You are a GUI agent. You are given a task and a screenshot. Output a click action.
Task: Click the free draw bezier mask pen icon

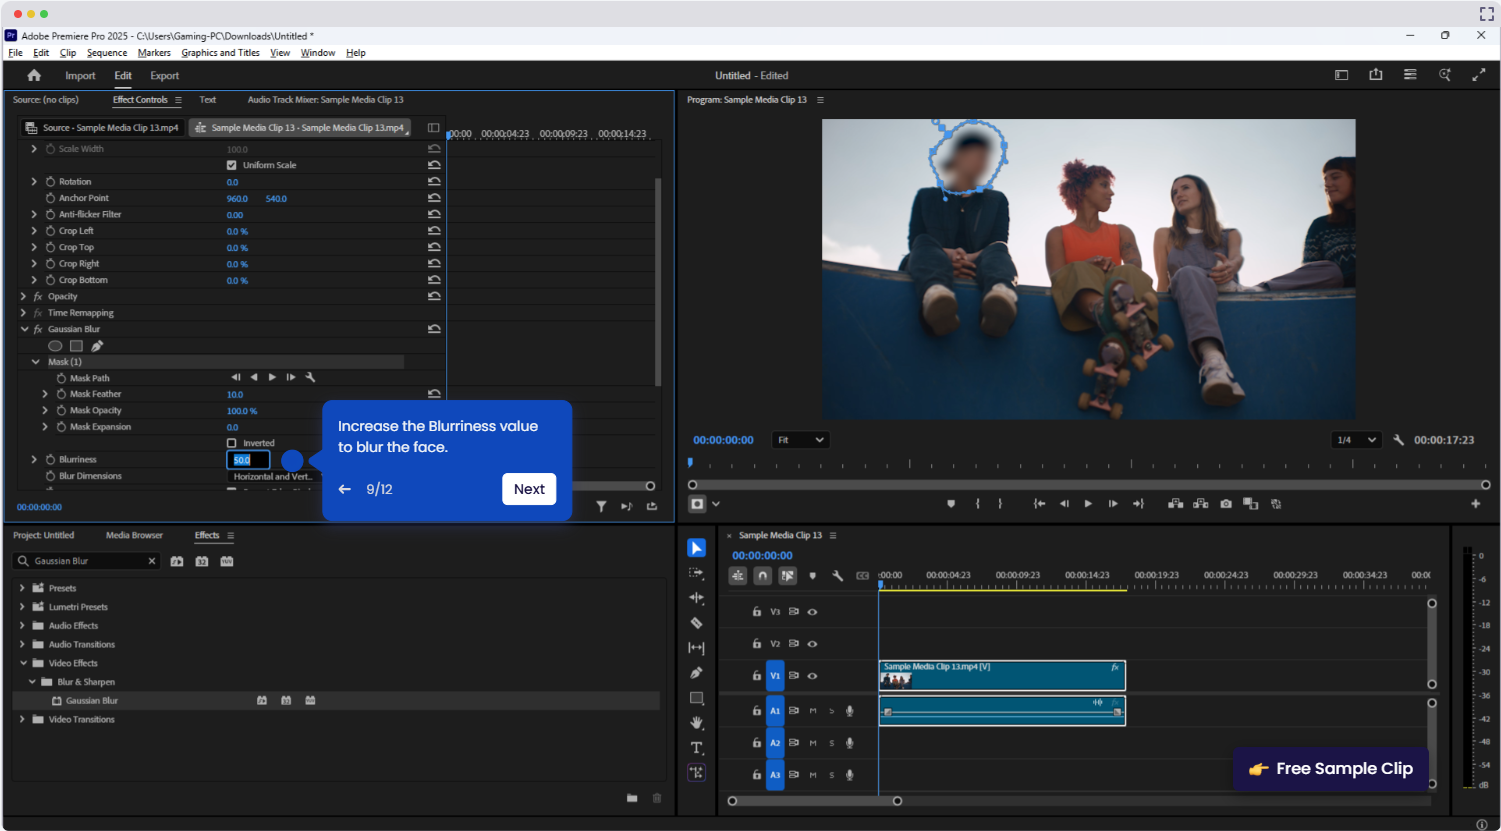tap(97, 346)
